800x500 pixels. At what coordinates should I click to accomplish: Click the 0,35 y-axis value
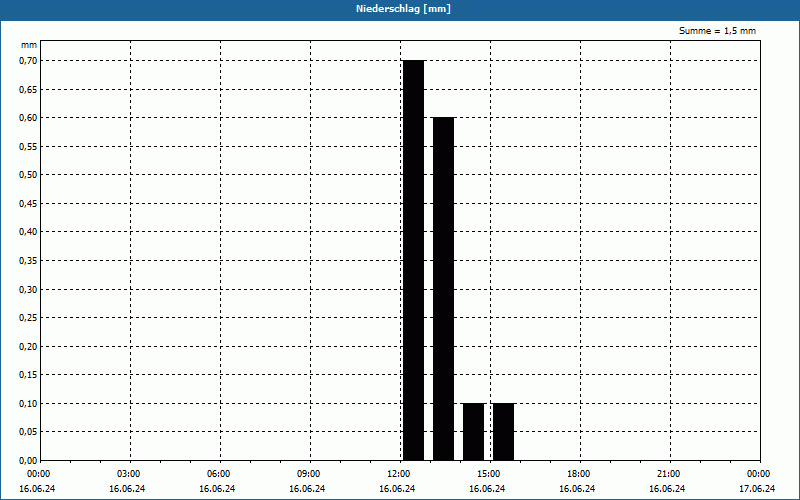tap(28, 261)
